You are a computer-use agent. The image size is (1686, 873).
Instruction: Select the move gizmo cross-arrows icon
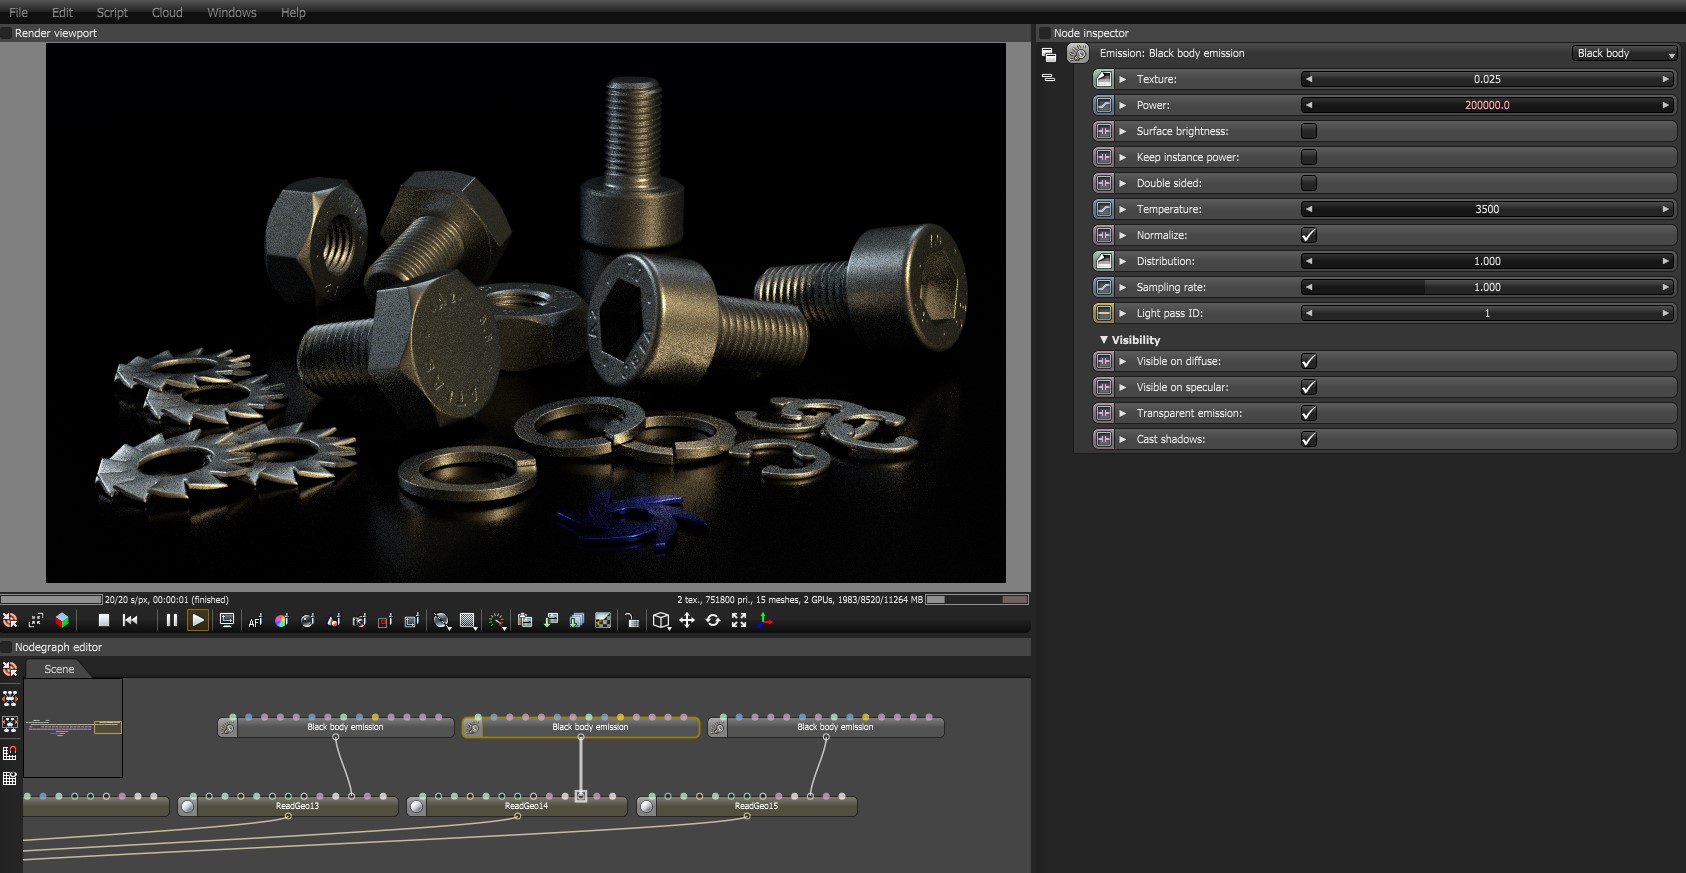point(687,621)
